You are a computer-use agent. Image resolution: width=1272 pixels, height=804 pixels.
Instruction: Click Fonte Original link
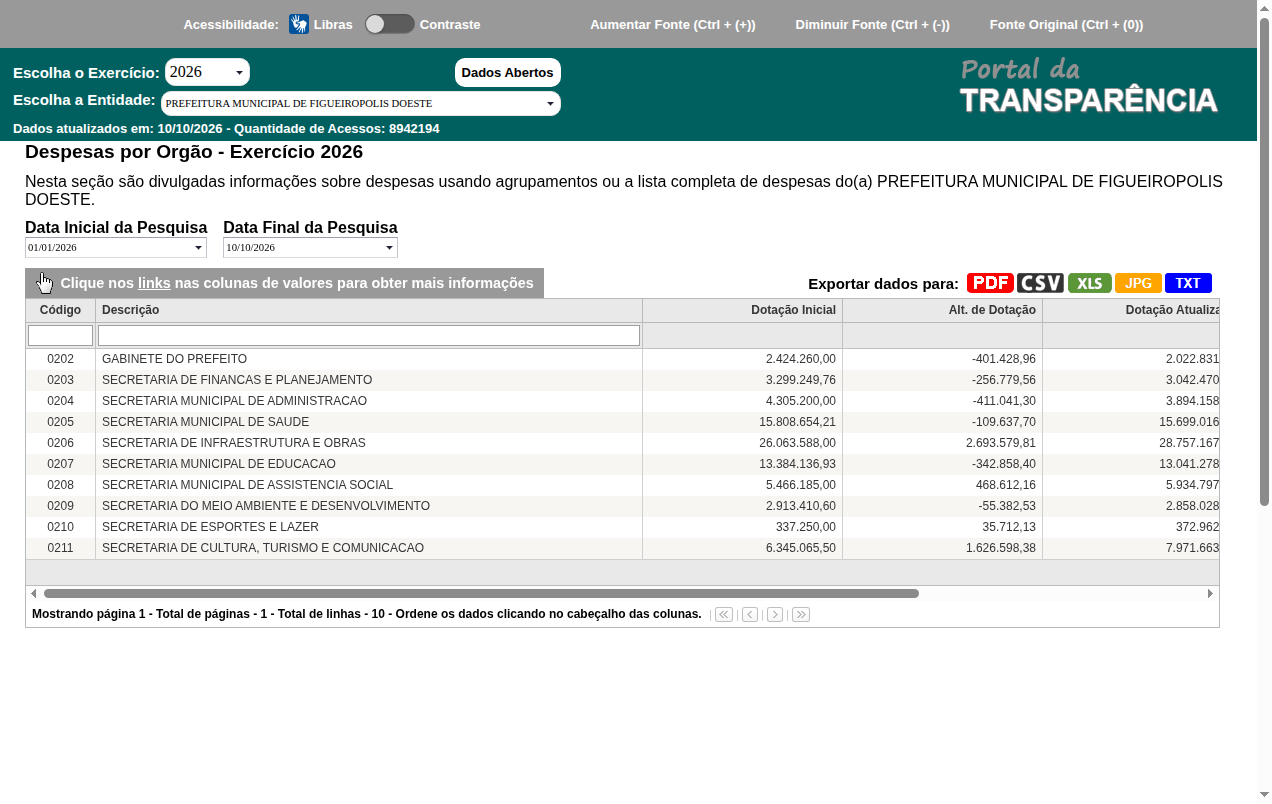[1066, 24]
